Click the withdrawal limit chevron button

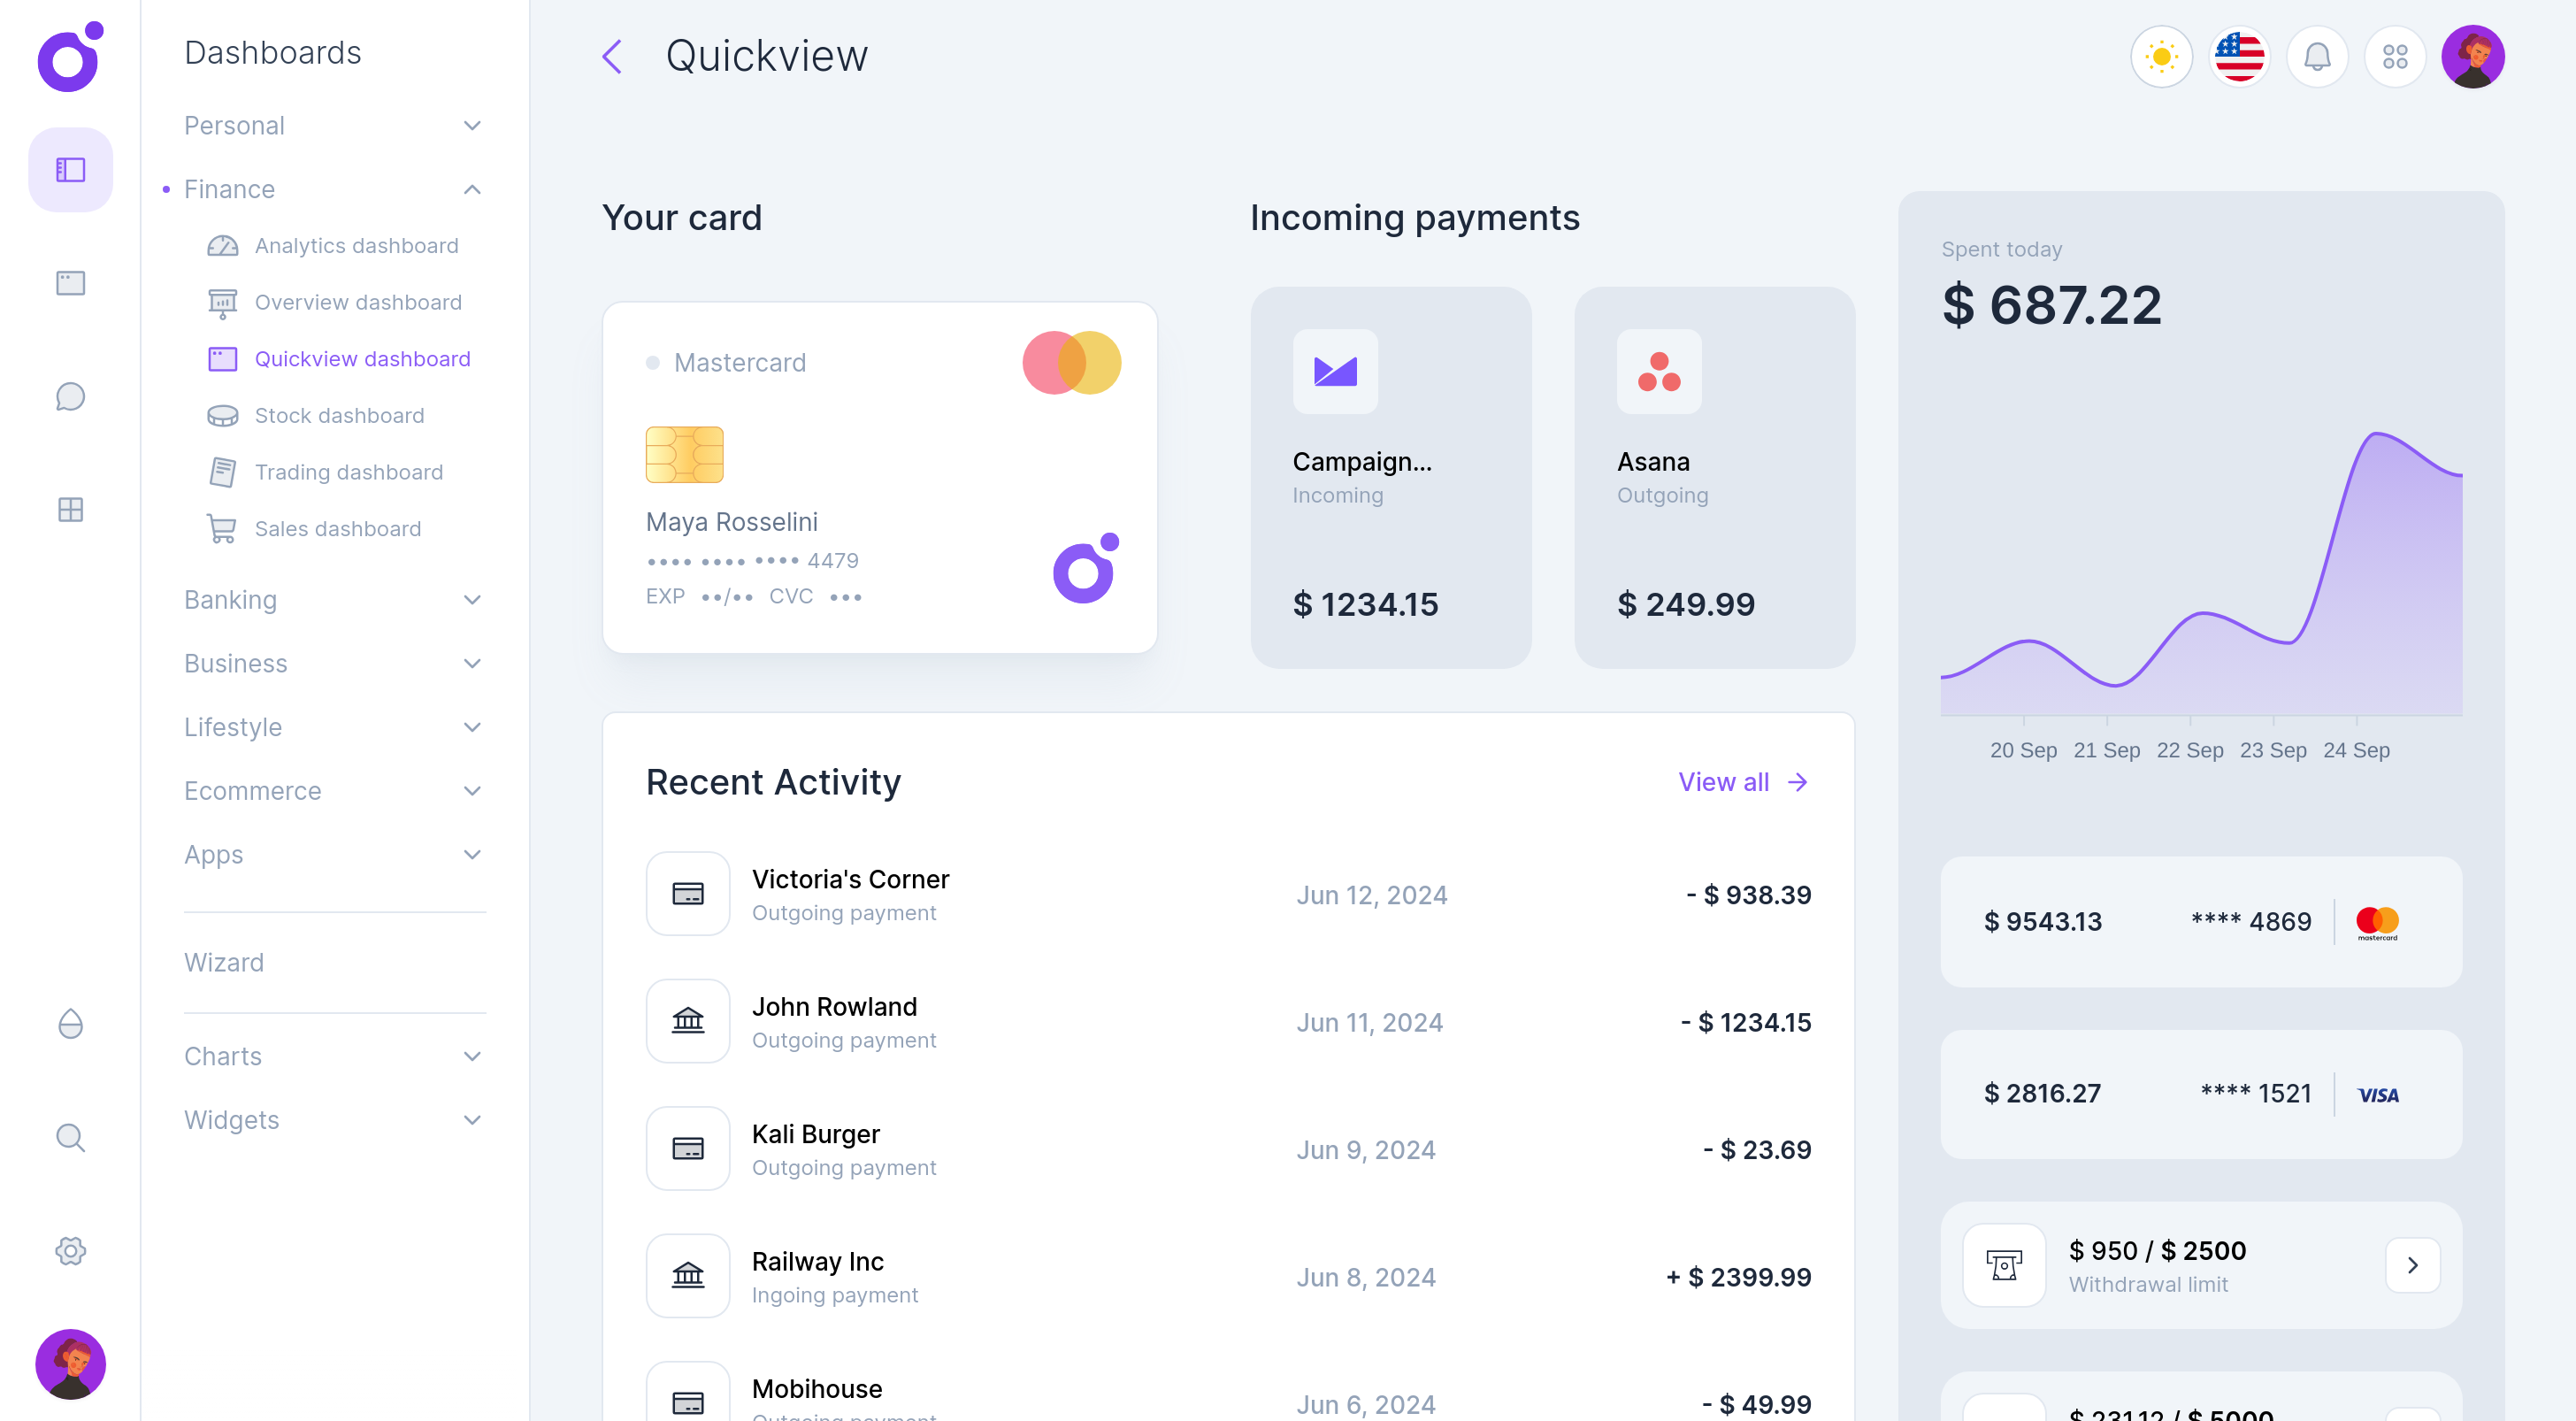click(x=2412, y=1265)
